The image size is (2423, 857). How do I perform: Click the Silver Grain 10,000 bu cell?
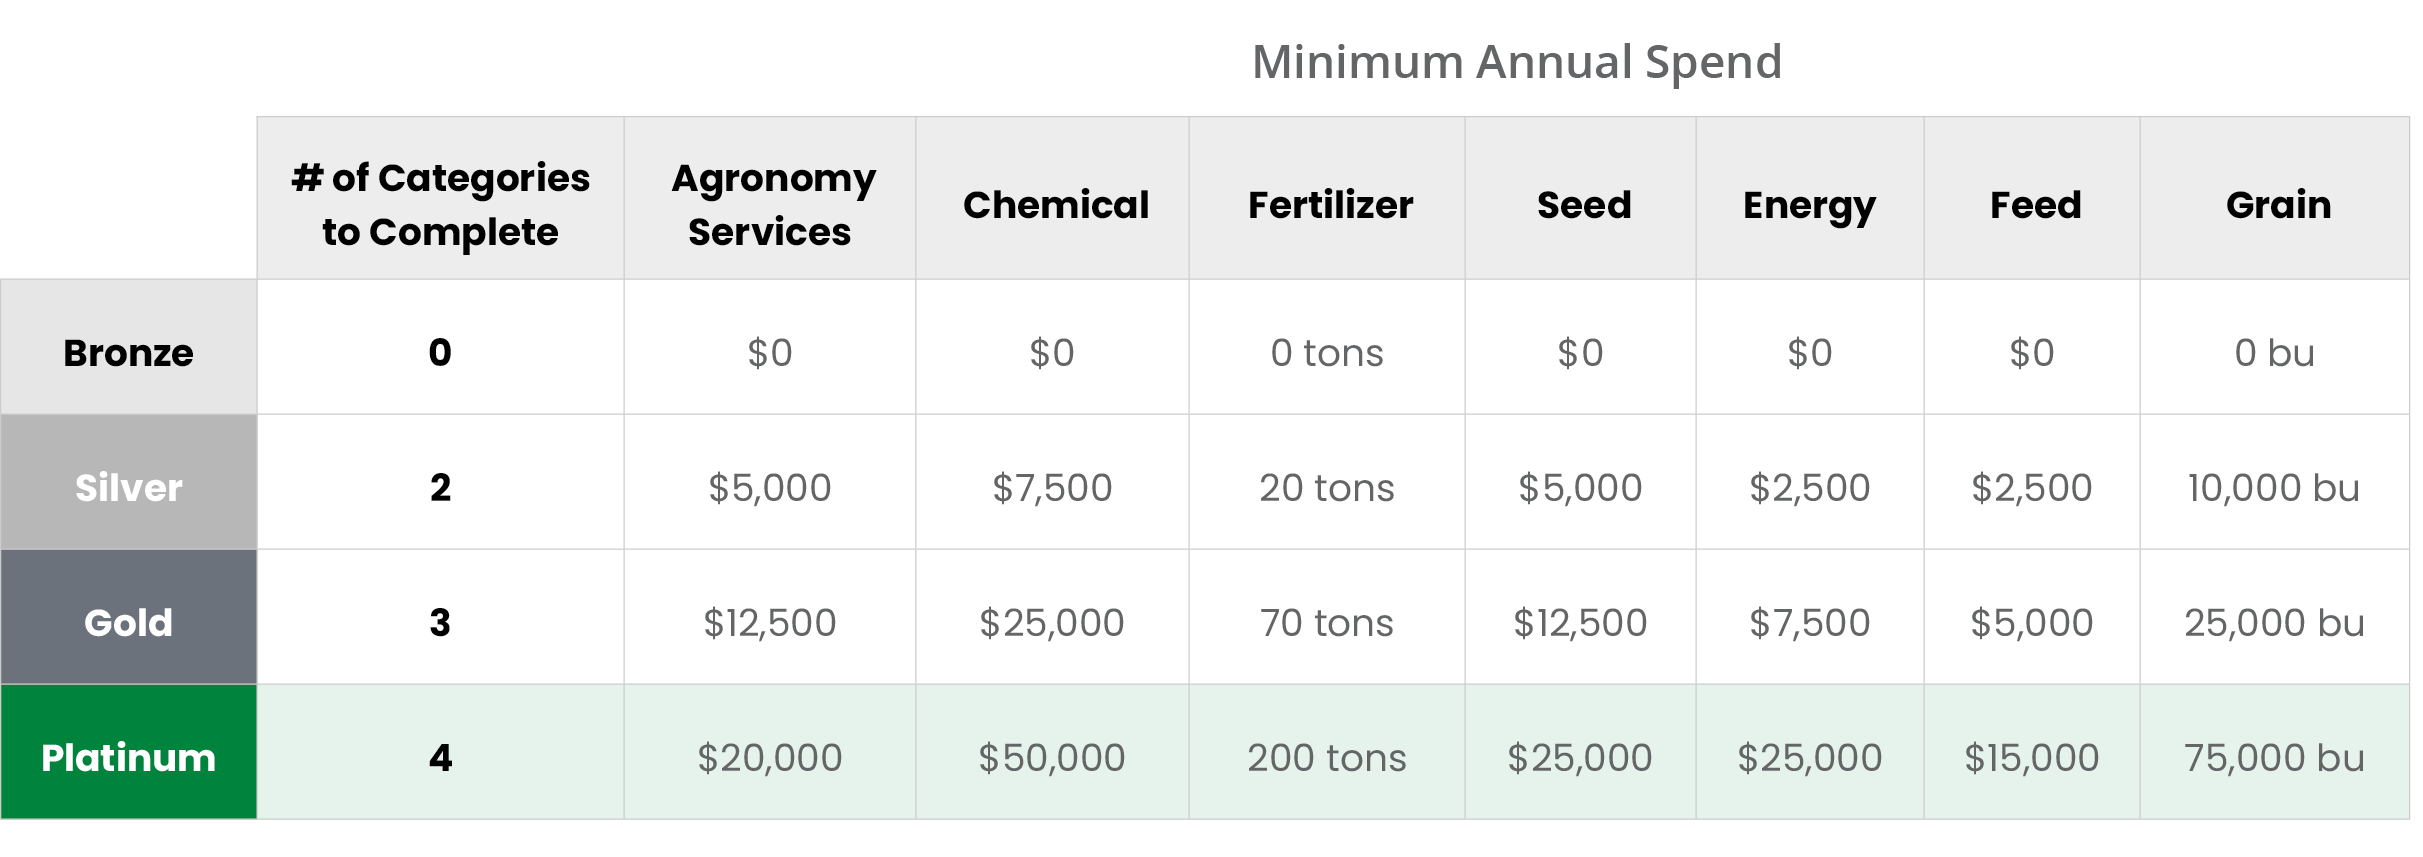point(2273,488)
